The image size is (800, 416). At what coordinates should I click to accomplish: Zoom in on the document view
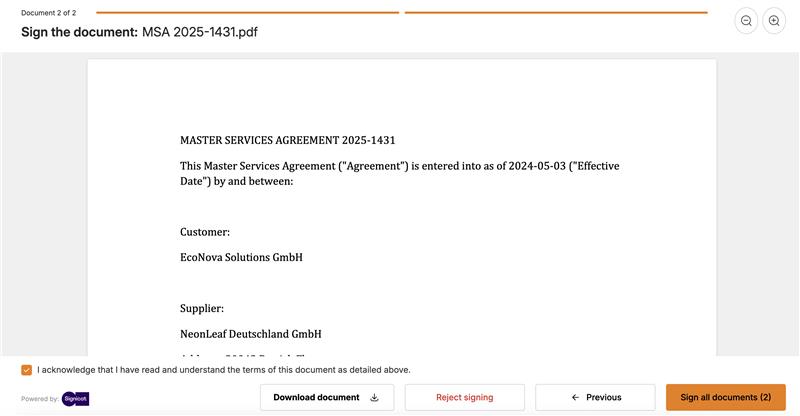click(x=774, y=21)
